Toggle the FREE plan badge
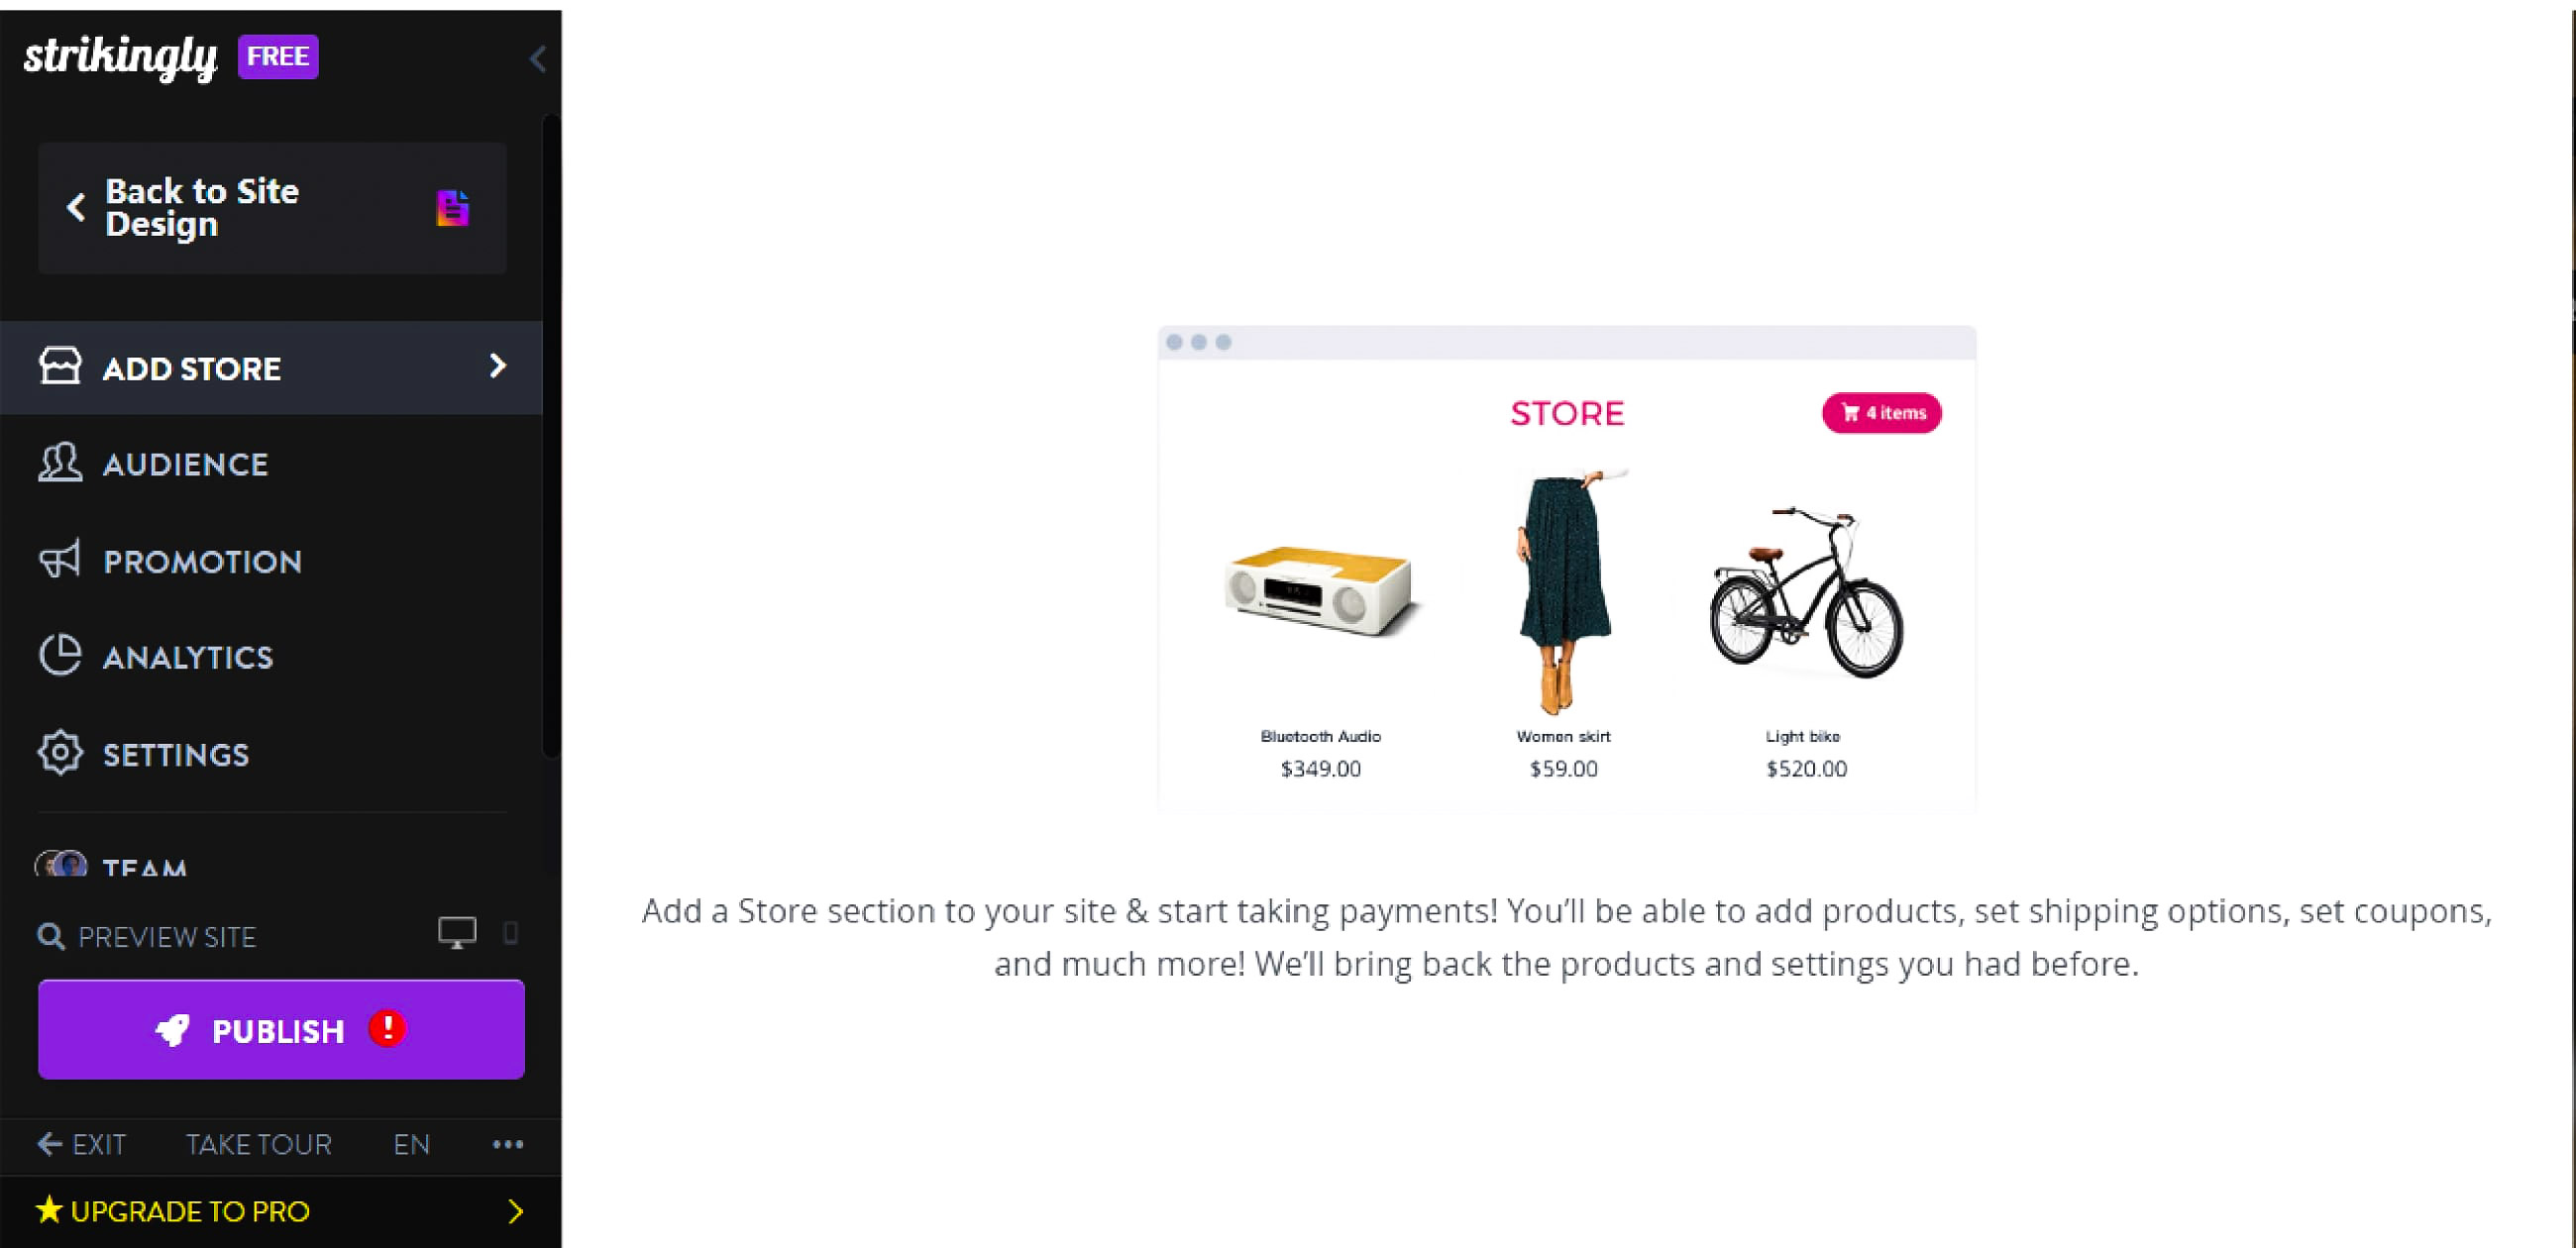The height and width of the screenshot is (1248, 2576). 277,56
